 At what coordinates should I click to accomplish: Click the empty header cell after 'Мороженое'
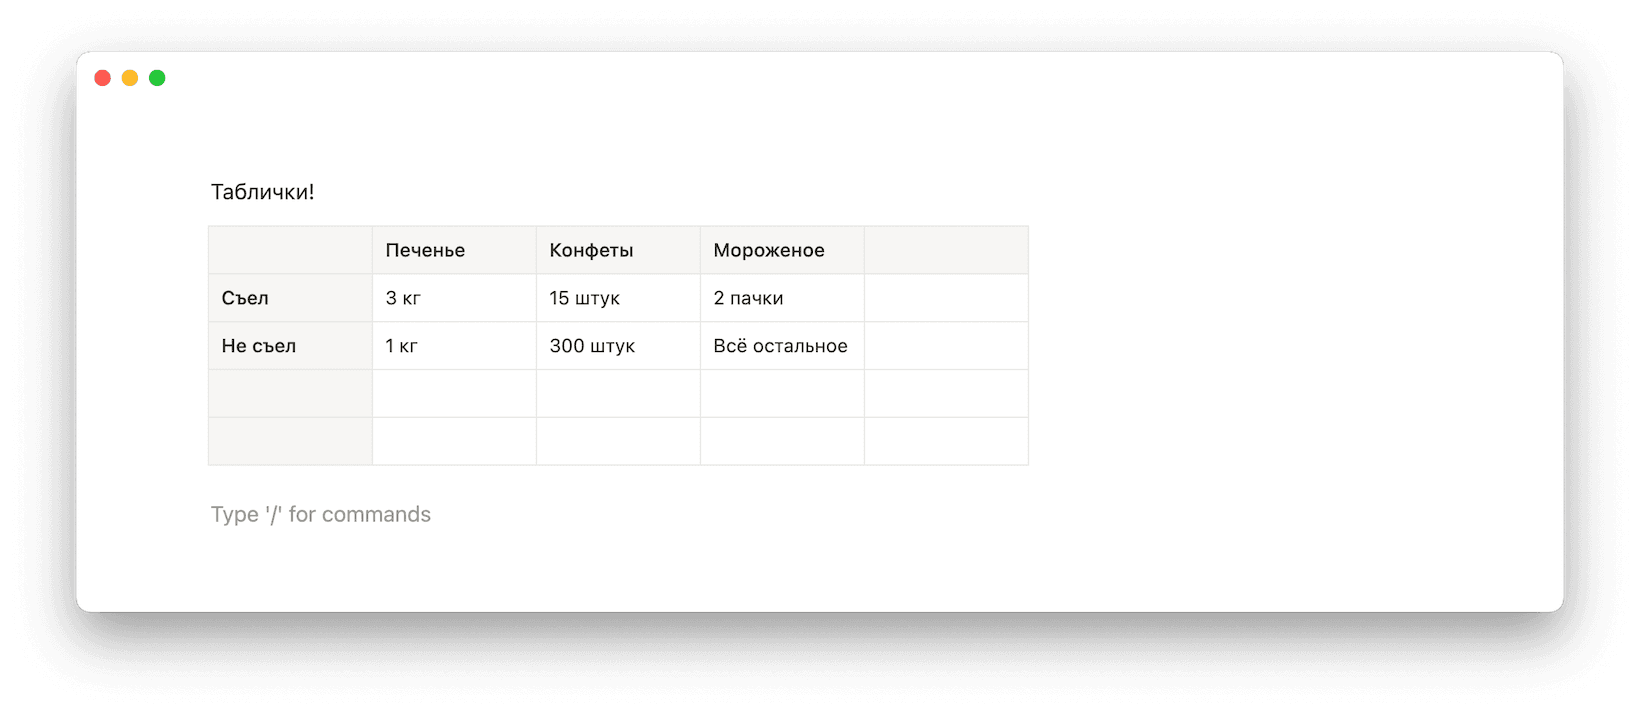pos(946,250)
